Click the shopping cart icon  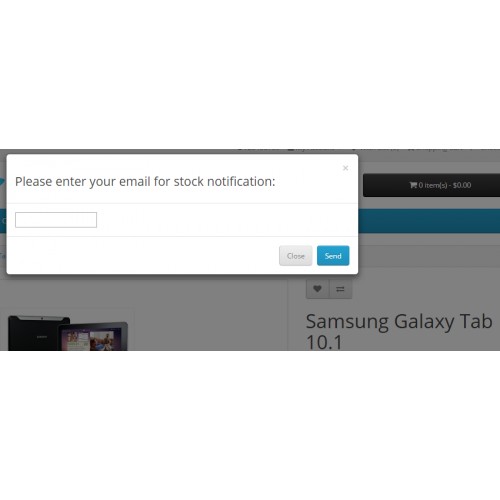[x=413, y=185]
